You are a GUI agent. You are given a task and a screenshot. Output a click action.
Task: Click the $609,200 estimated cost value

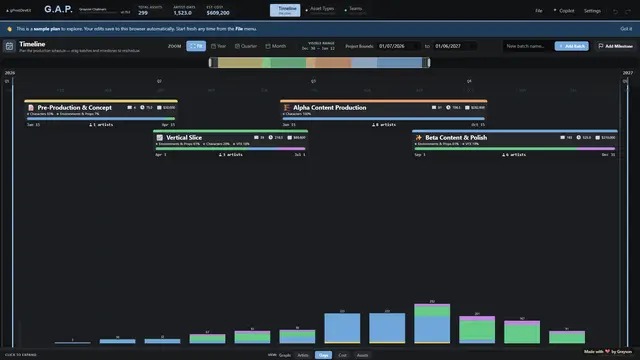pos(218,13)
